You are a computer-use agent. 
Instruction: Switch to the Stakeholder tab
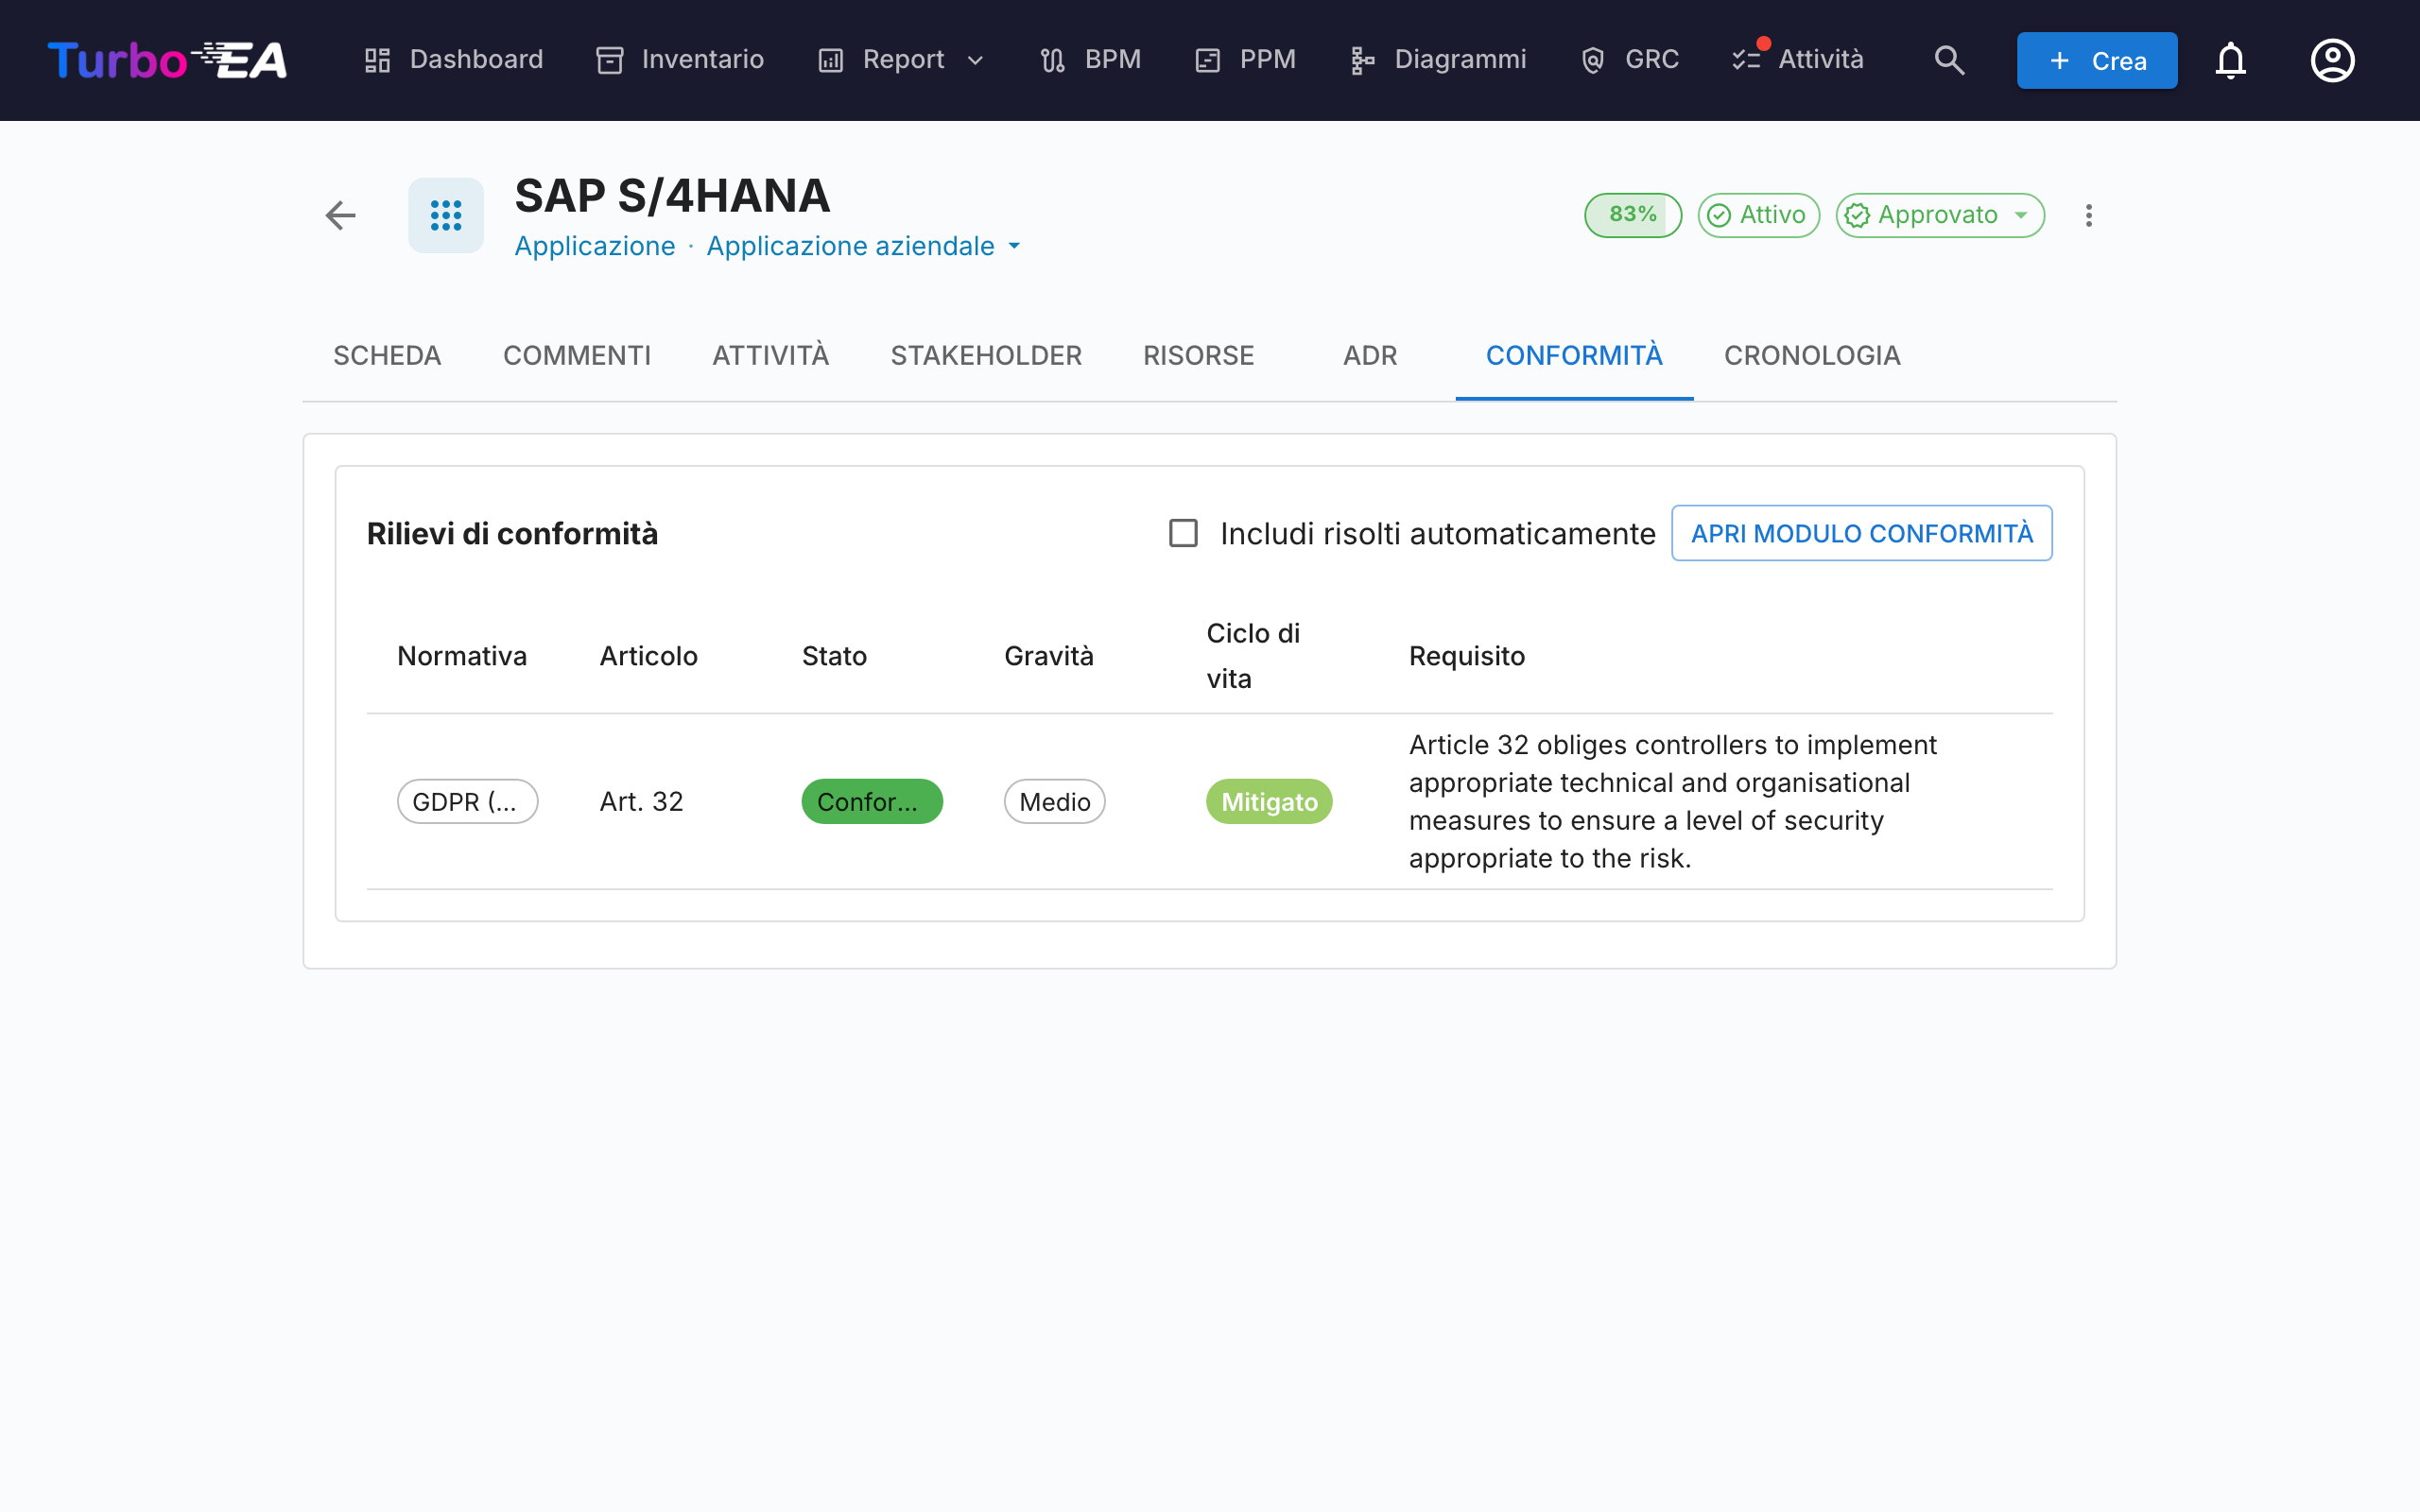point(986,356)
